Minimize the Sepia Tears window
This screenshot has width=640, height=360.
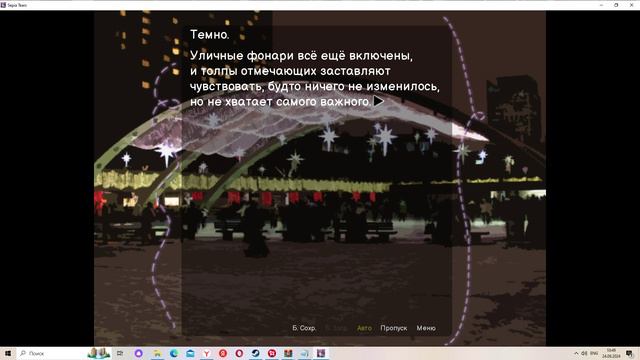(601, 5)
